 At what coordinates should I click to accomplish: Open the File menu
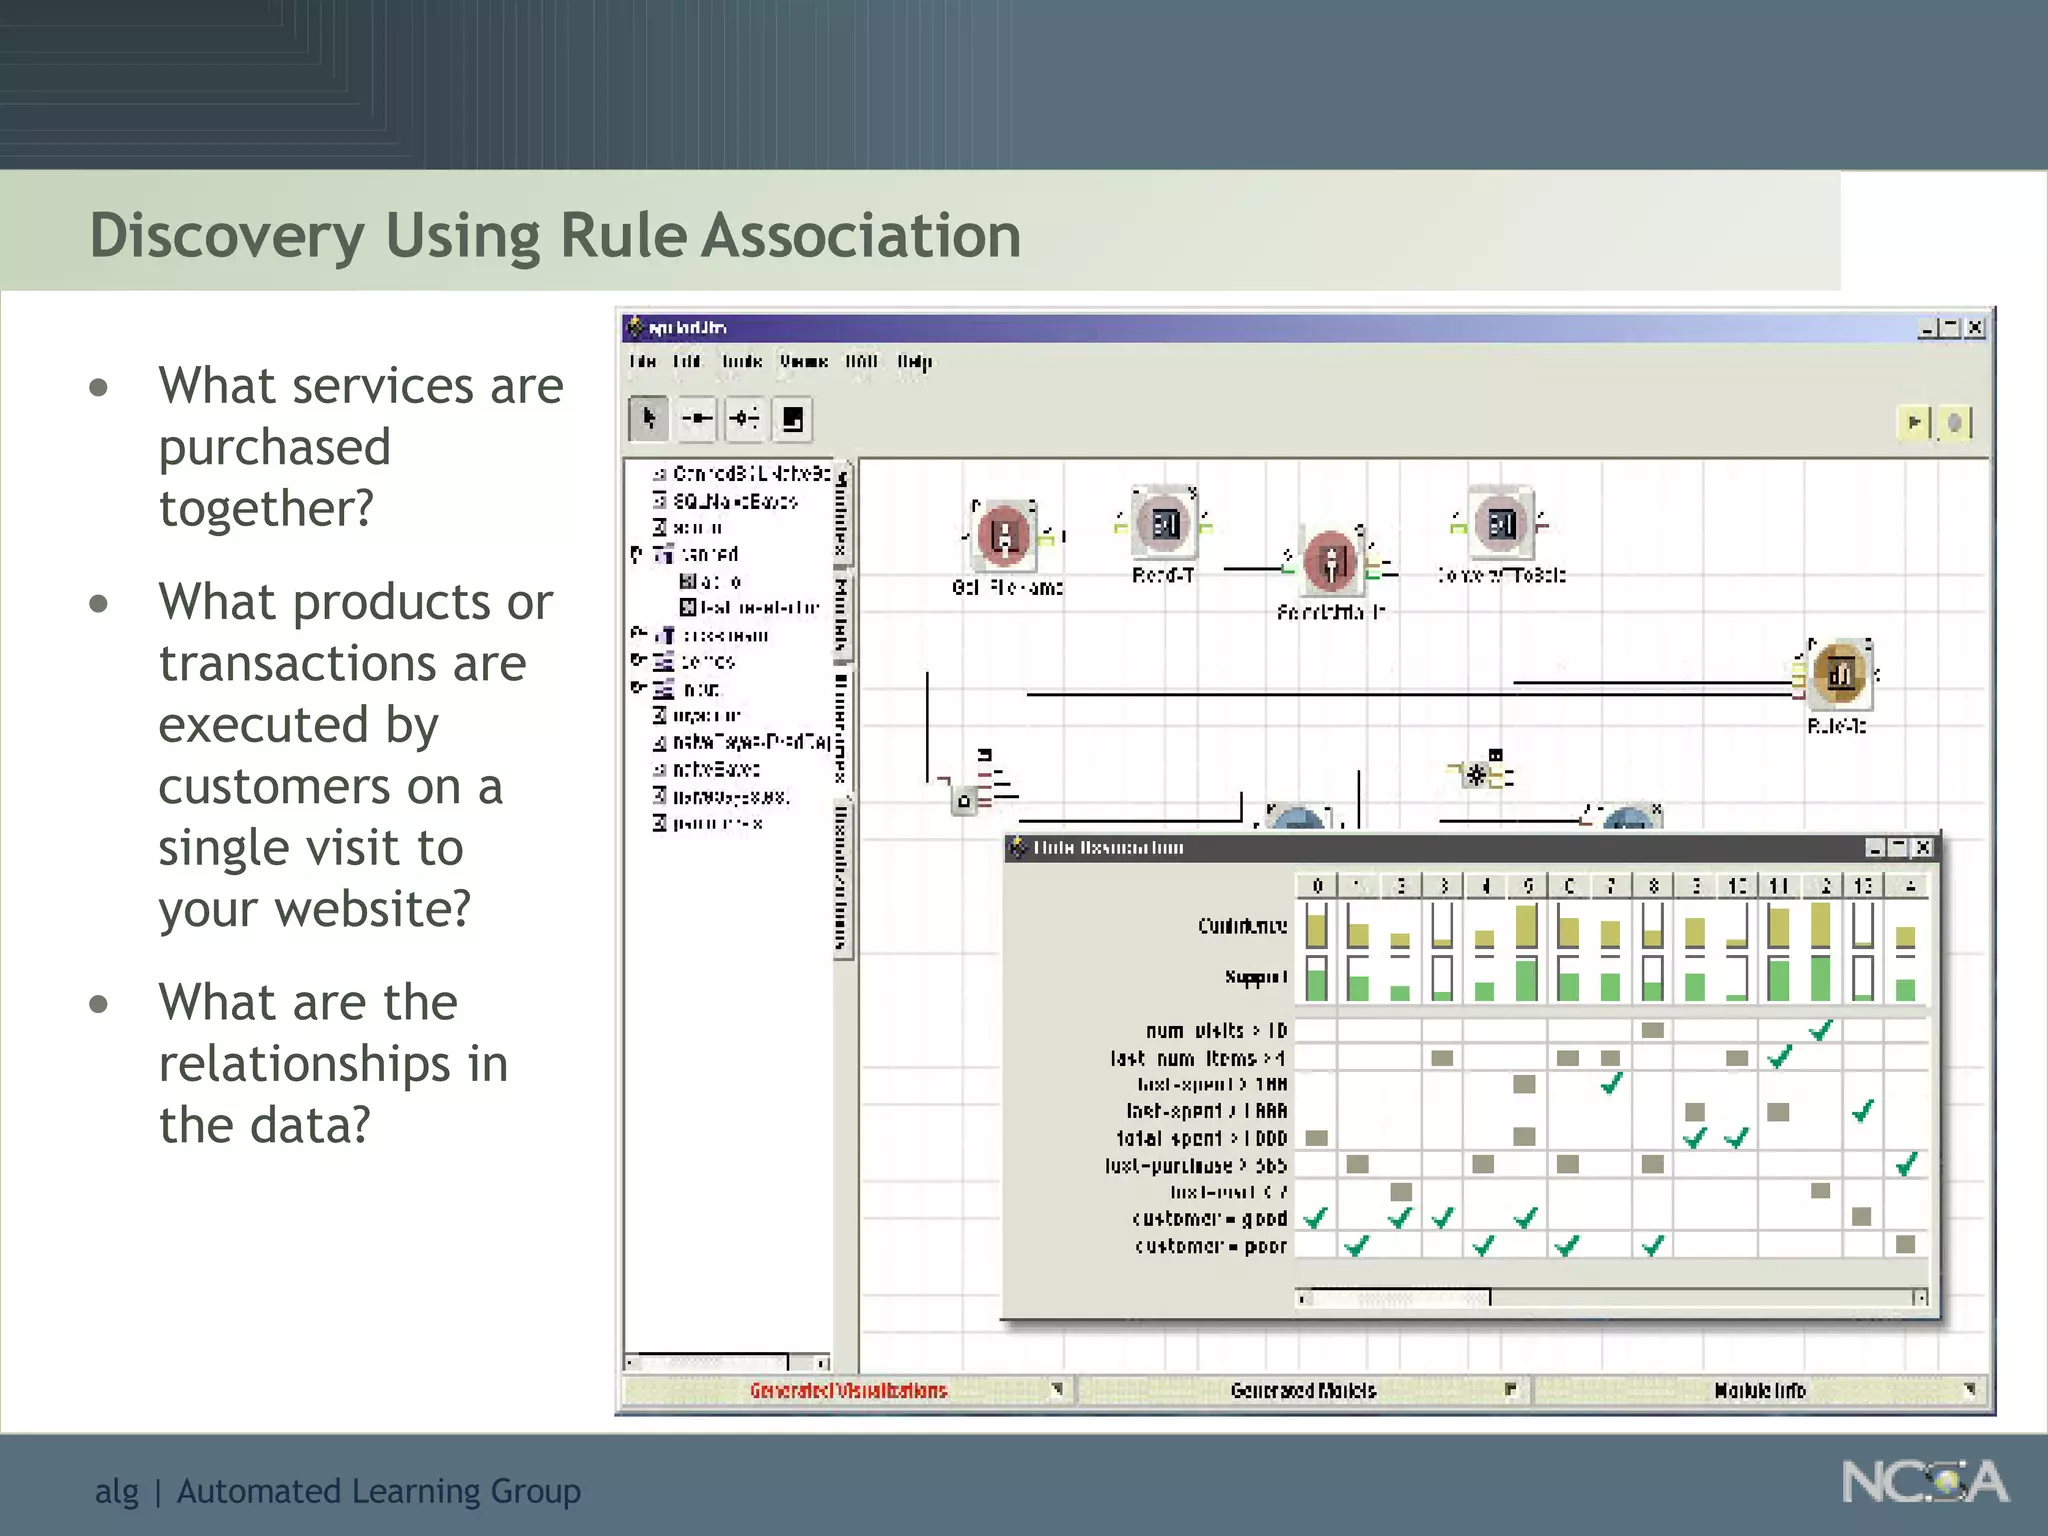[x=642, y=362]
